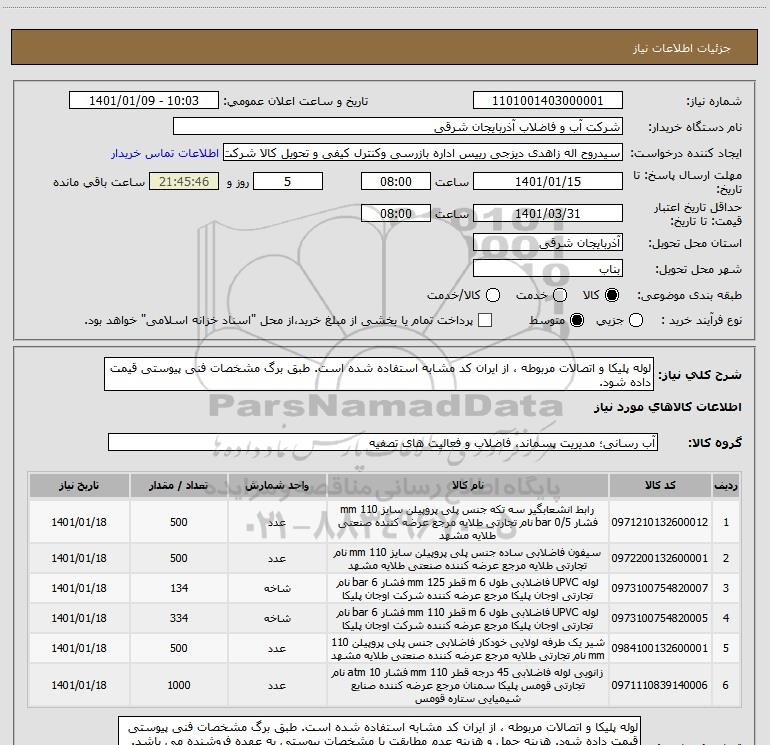The height and width of the screenshot is (745, 770).
Task: Click the remaining time countdown 21:45:46
Action: point(184,182)
